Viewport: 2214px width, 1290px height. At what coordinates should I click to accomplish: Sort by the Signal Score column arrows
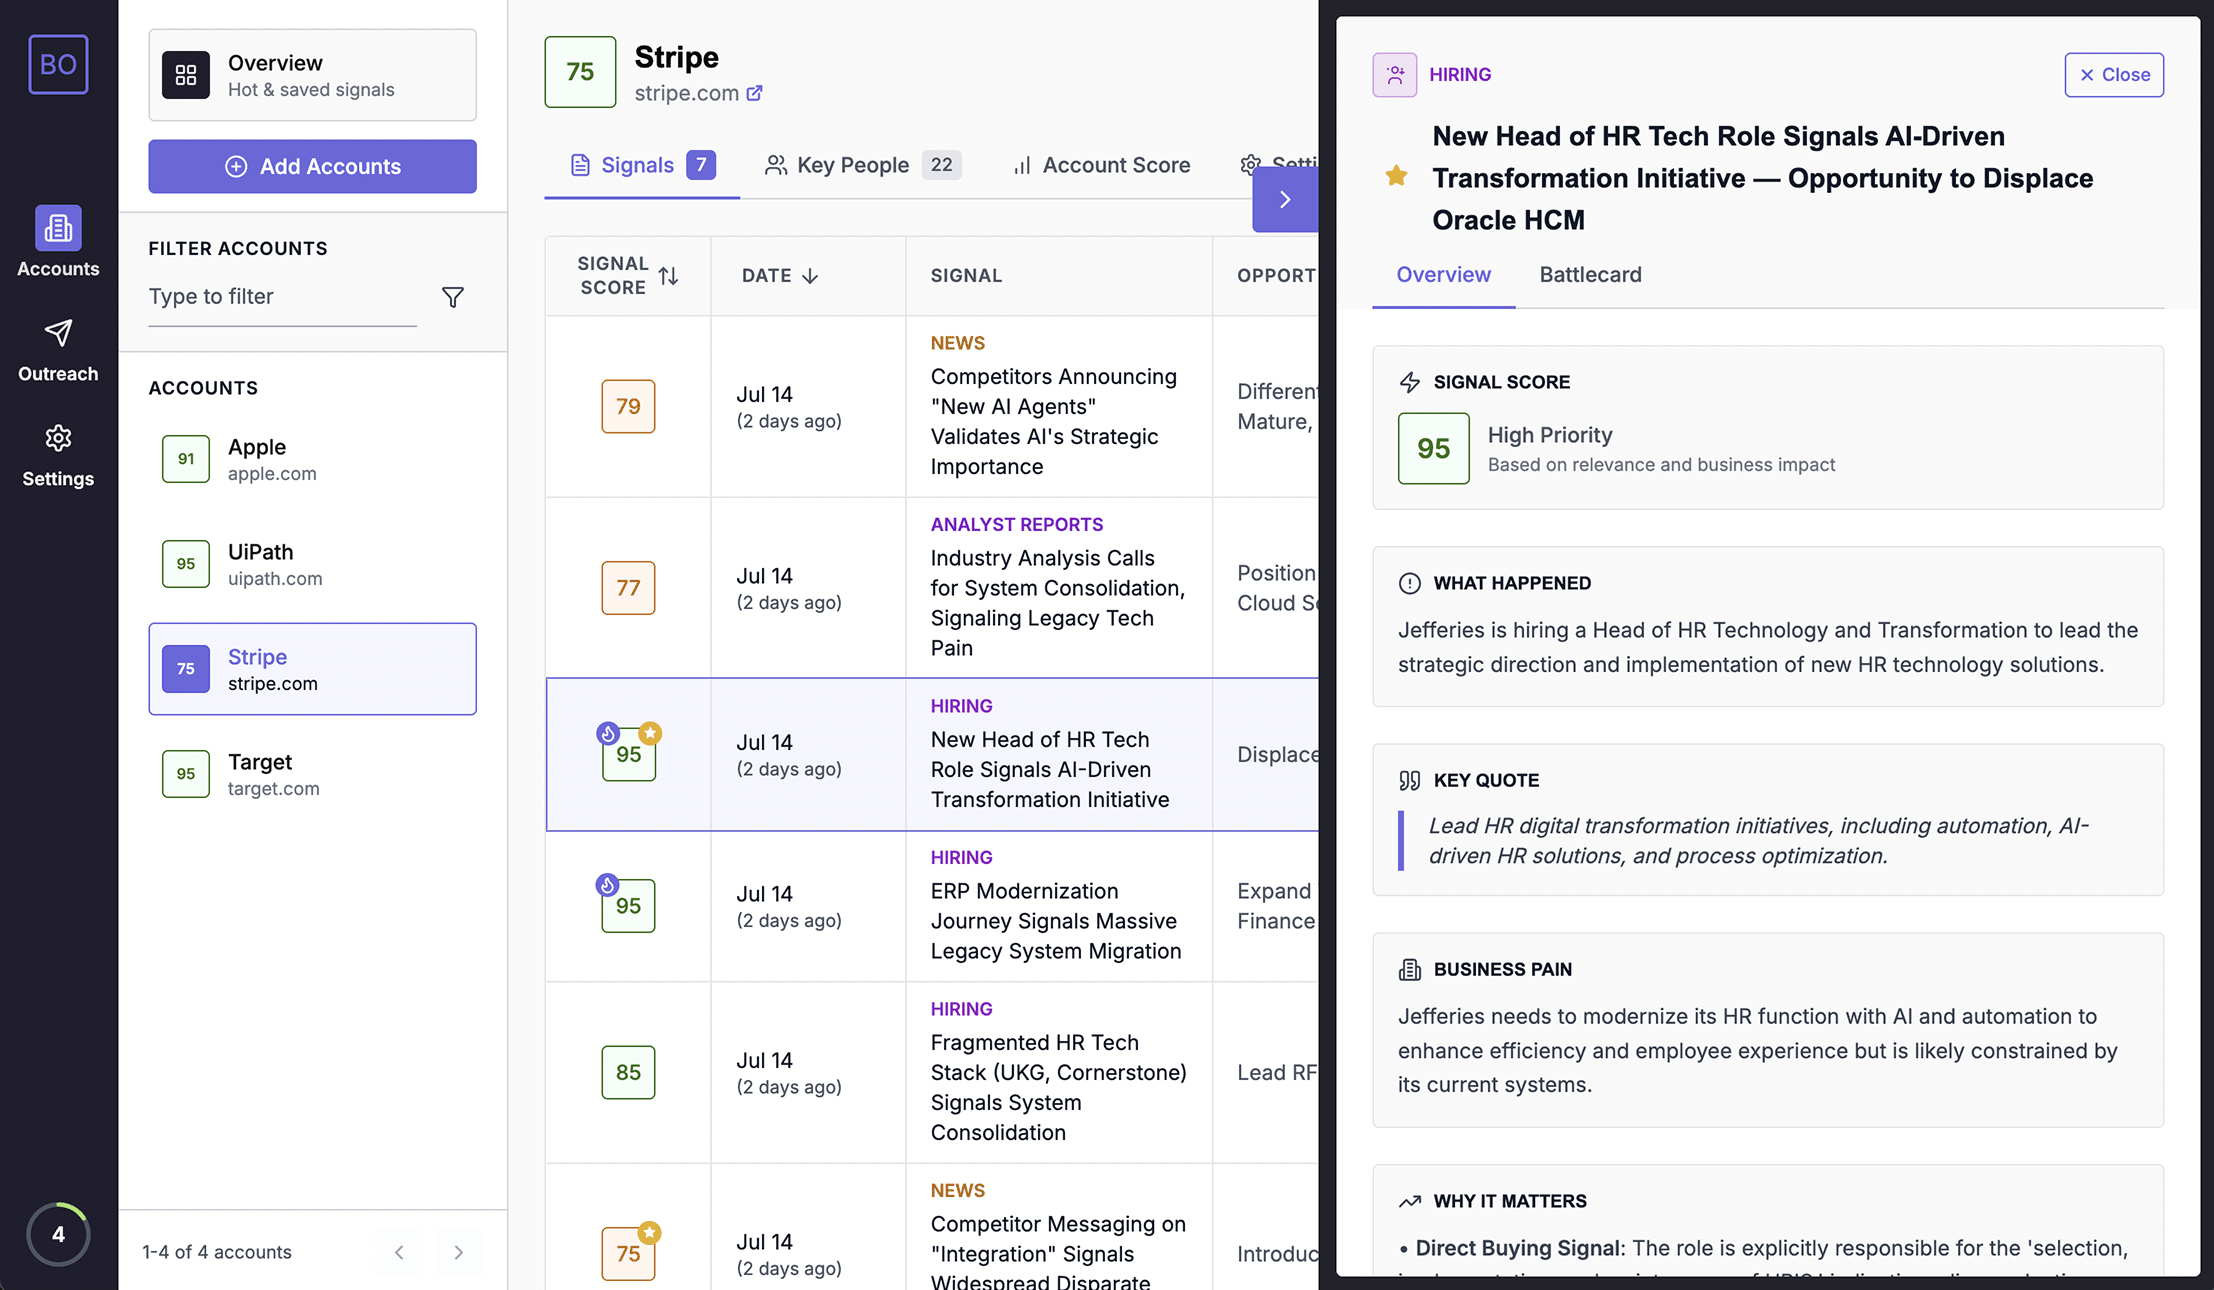tap(670, 276)
